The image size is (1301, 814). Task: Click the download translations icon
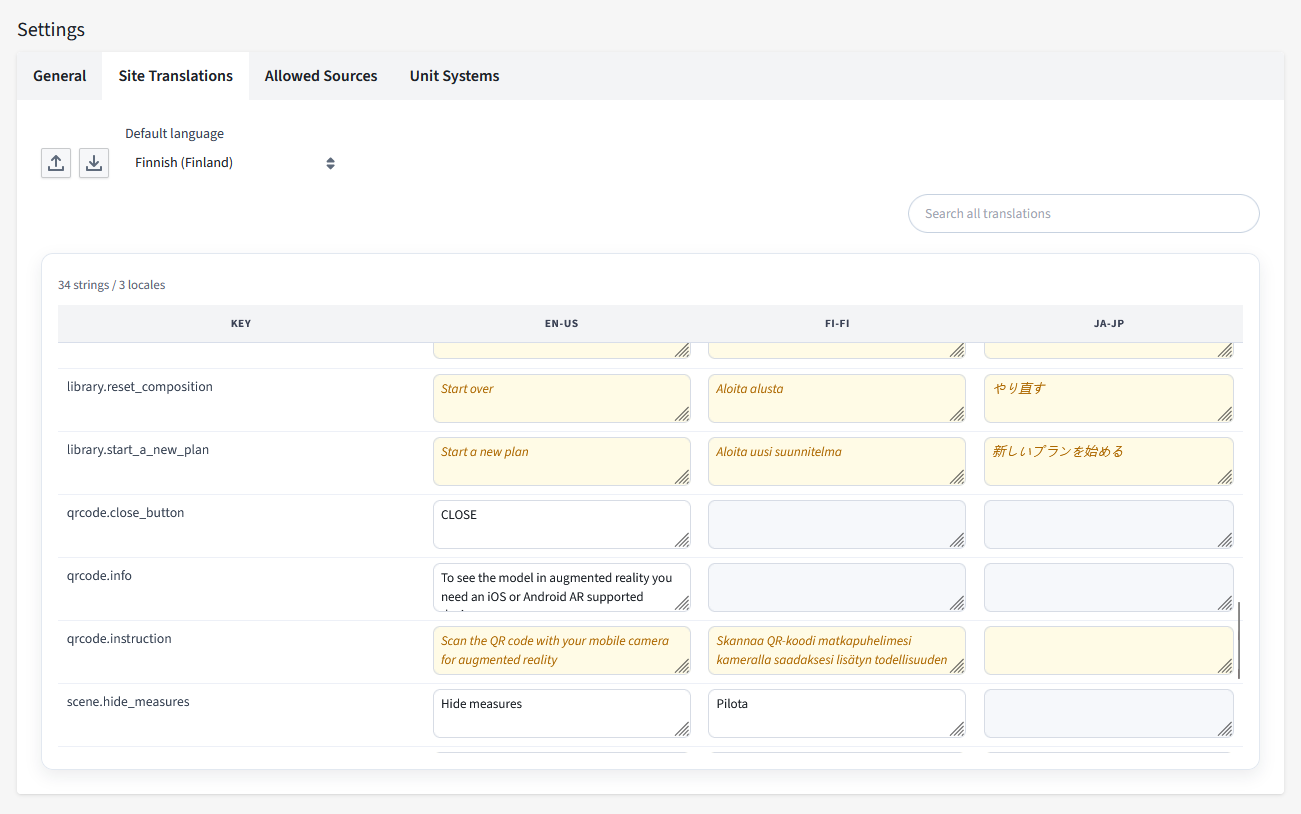point(94,163)
